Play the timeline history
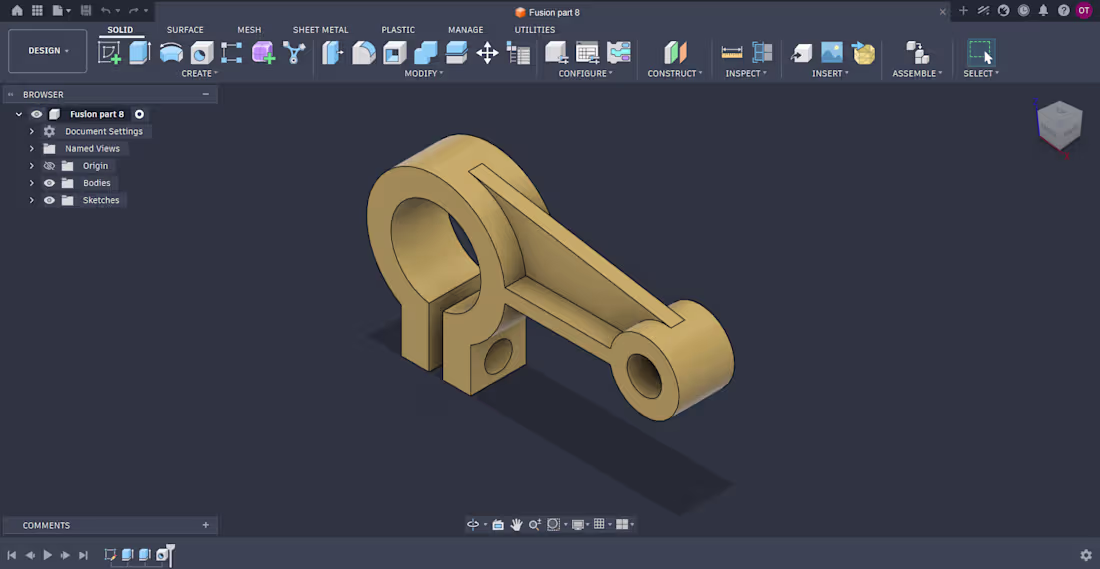This screenshot has height=569, width=1100. 48,555
